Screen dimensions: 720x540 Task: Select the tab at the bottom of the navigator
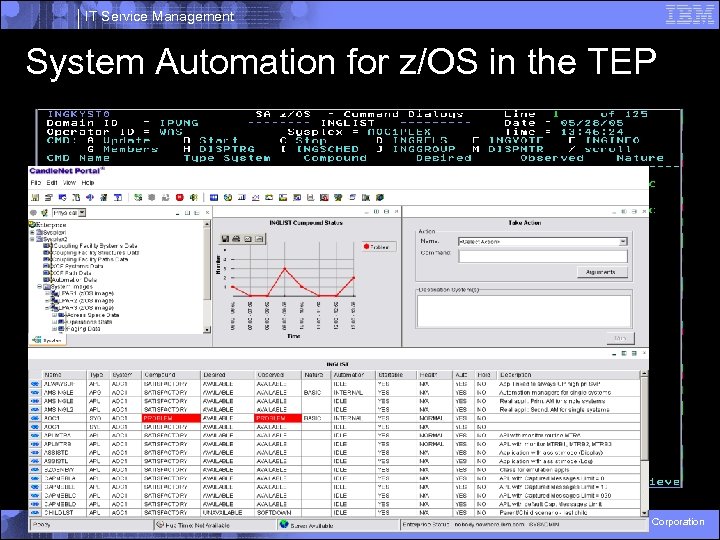tap(48, 340)
